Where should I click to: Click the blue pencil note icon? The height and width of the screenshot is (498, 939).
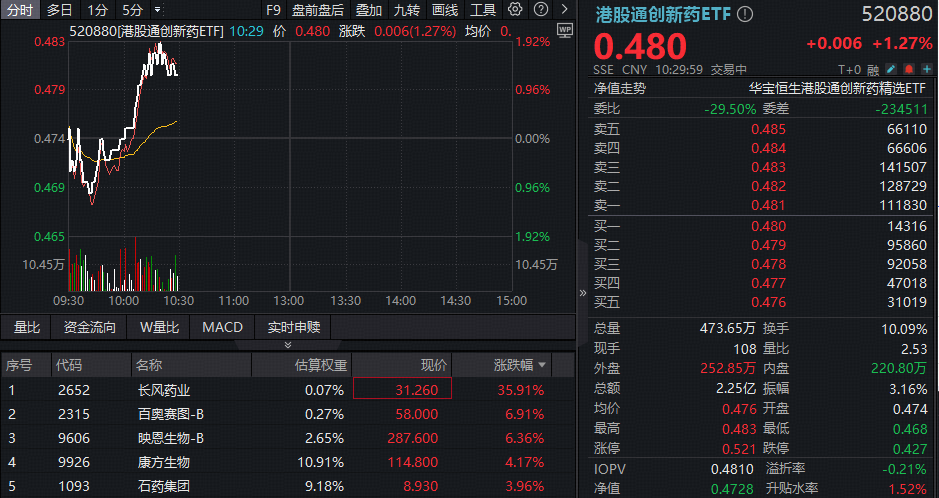pyautogui.click(x=891, y=70)
